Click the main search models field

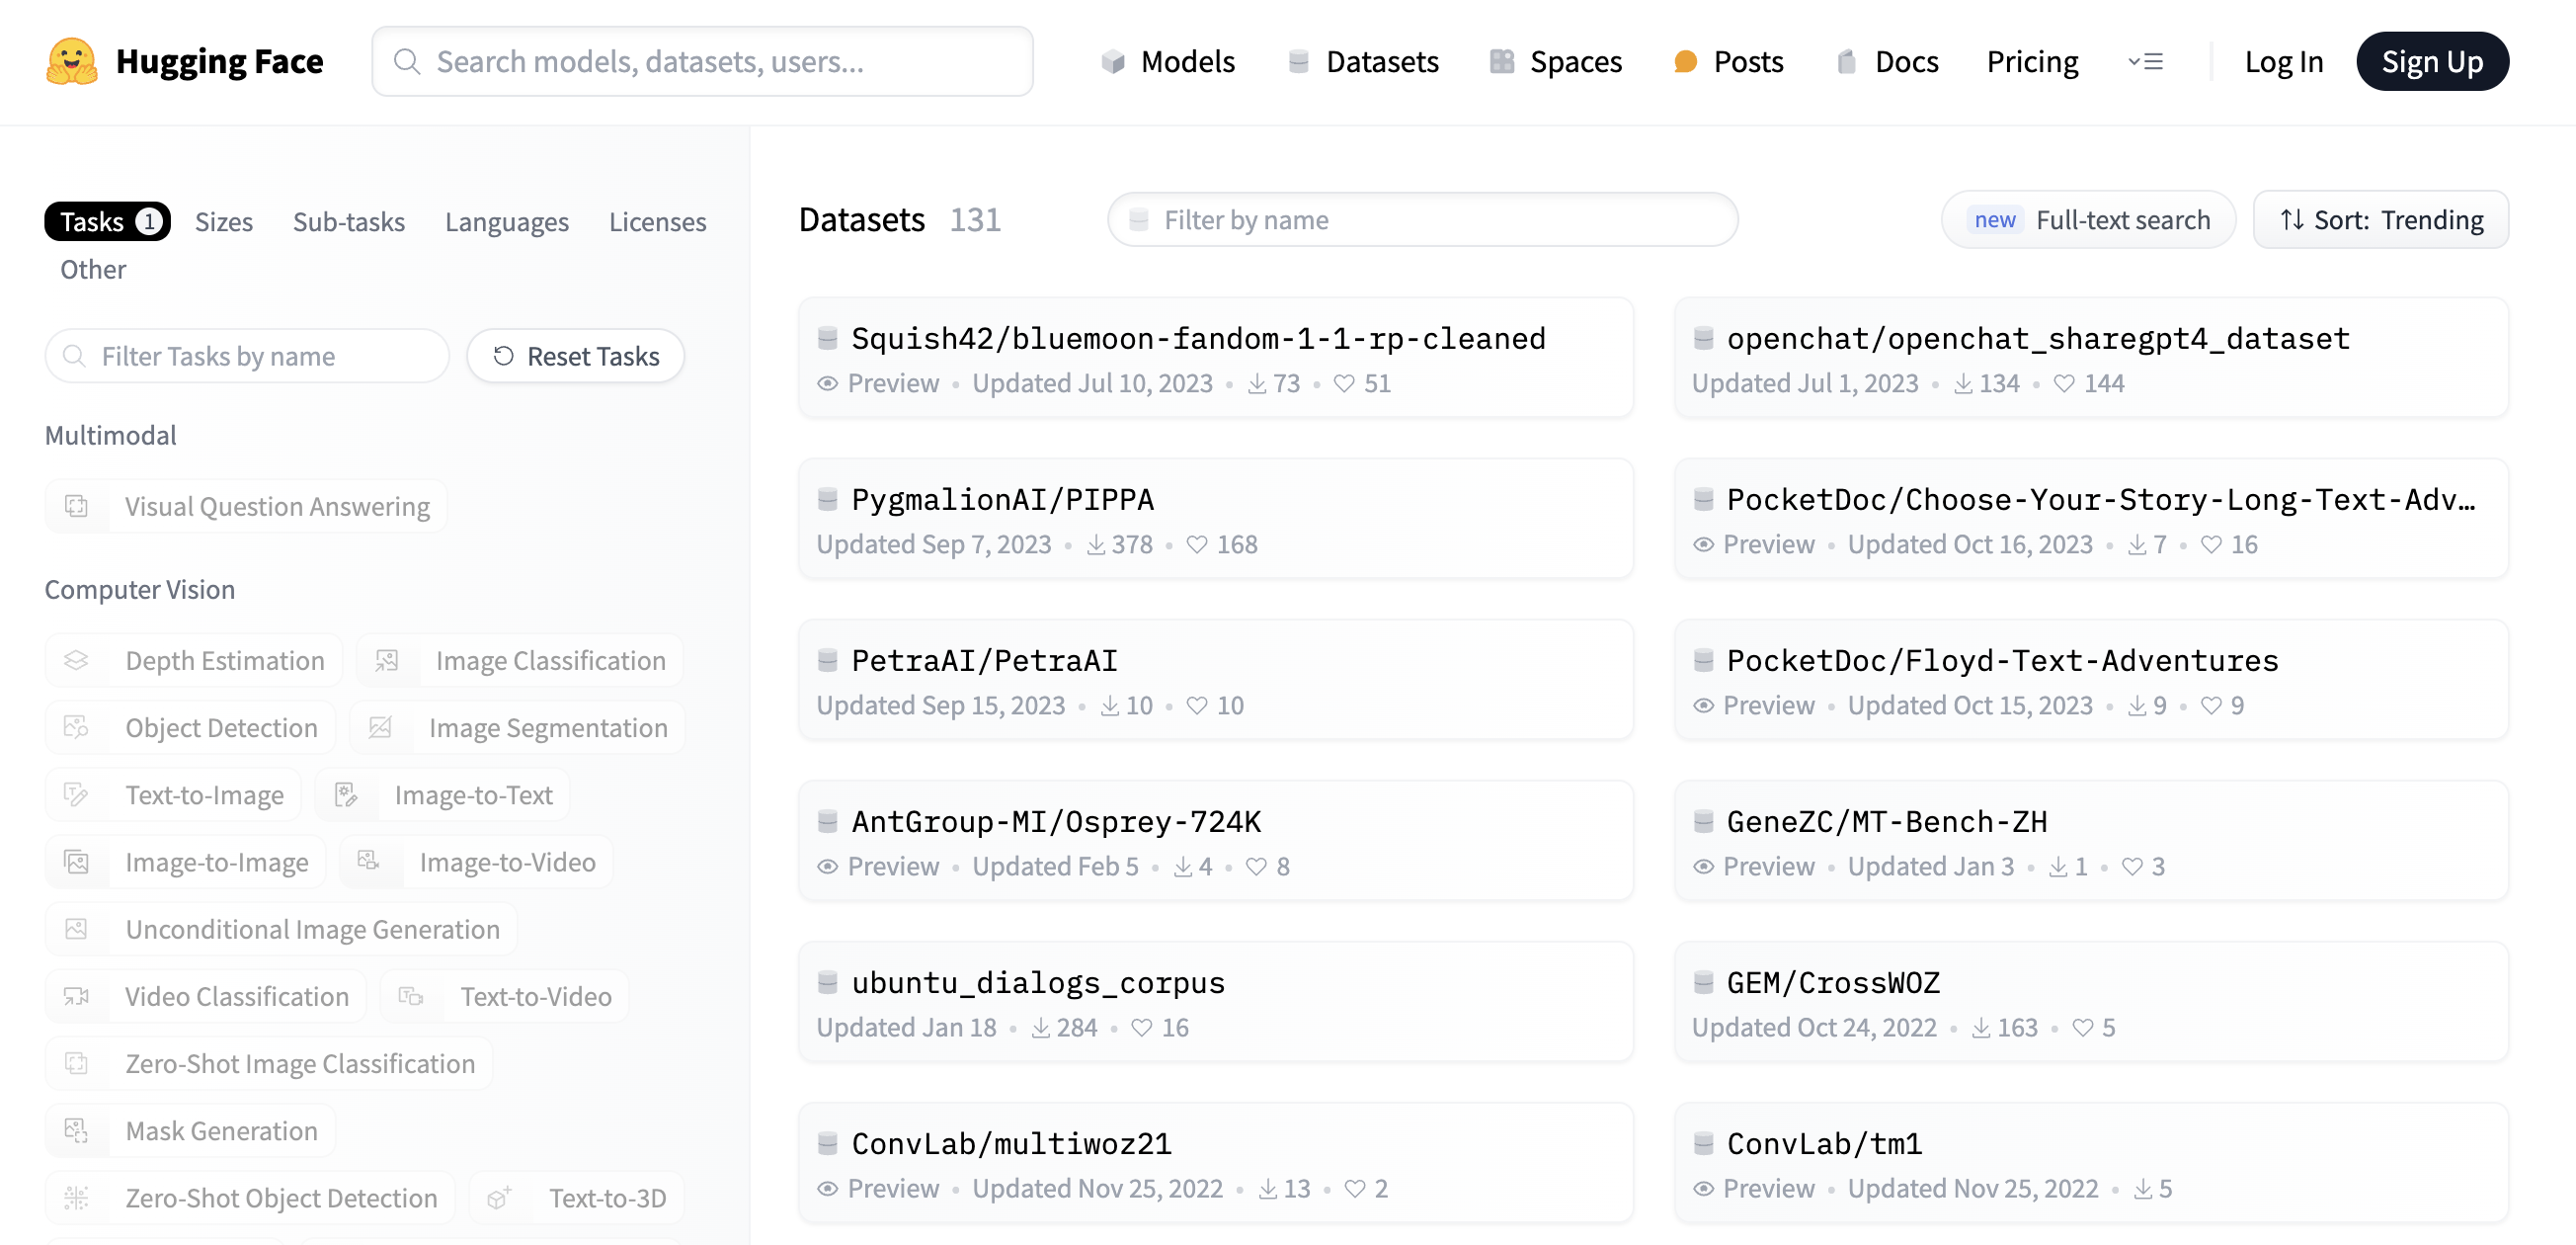click(702, 62)
